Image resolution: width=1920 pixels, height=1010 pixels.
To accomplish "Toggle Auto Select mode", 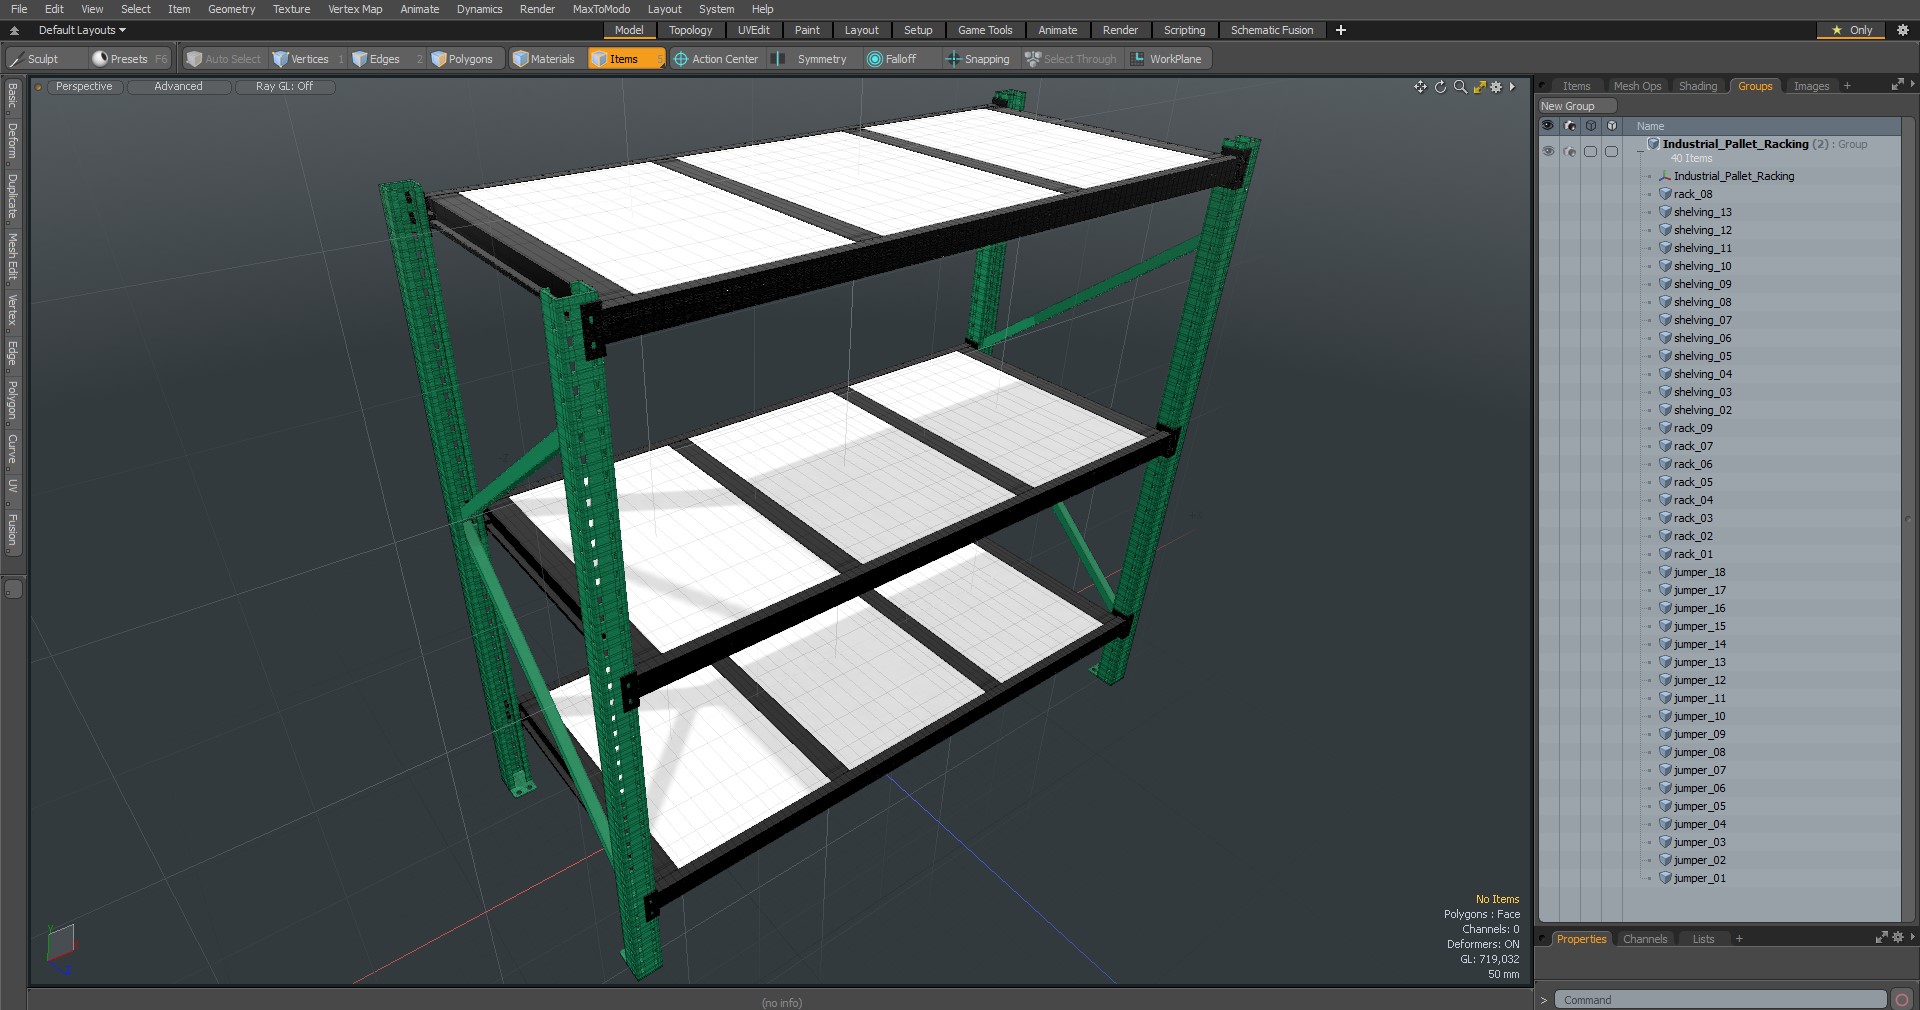I will (224, 59).
